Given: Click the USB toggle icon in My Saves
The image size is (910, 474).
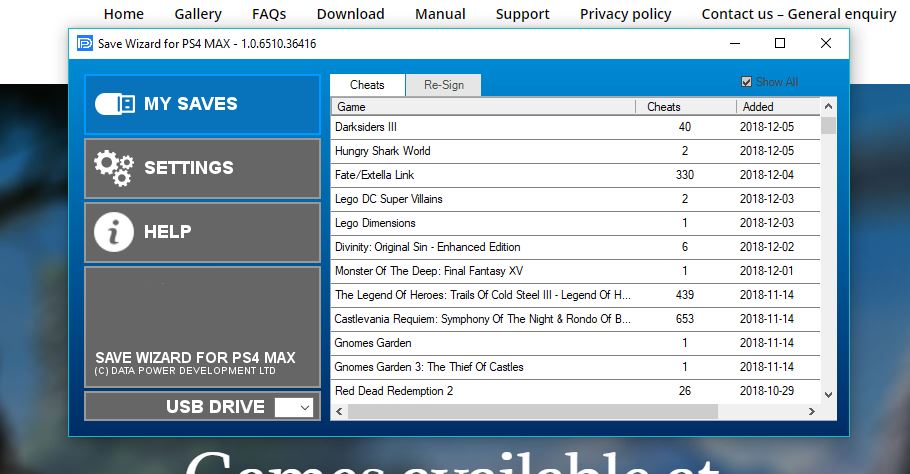Looking at the screenshot, I should 114,104.
